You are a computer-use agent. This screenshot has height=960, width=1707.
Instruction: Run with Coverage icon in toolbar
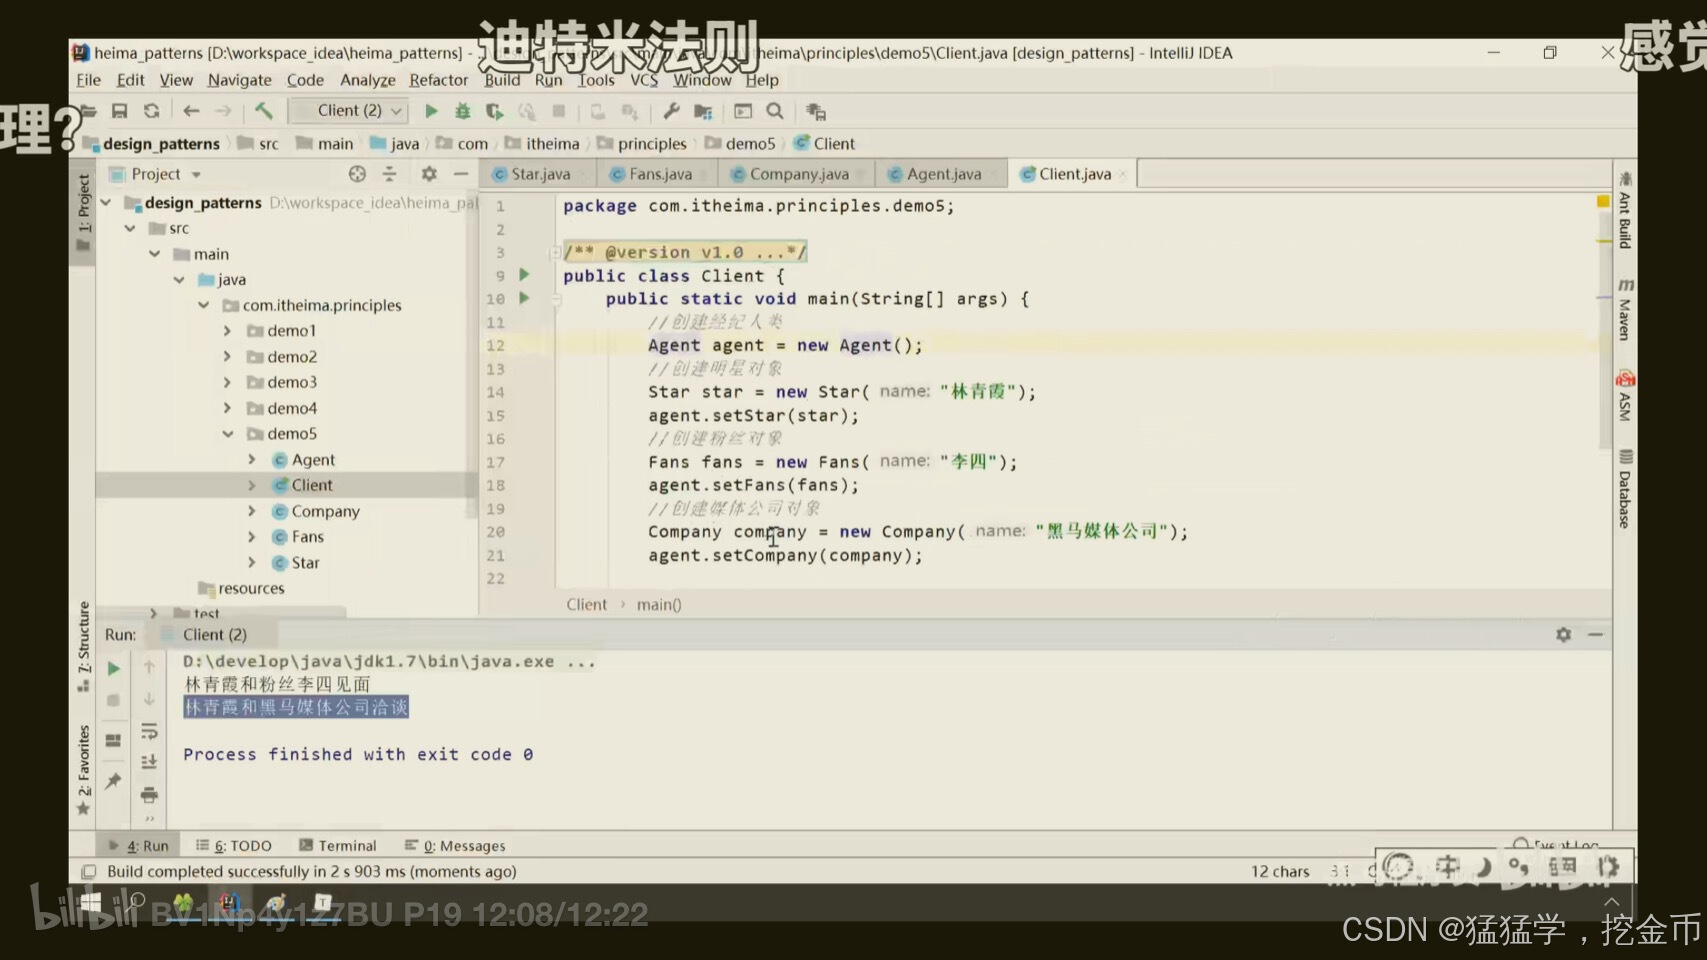pos(494,111)
